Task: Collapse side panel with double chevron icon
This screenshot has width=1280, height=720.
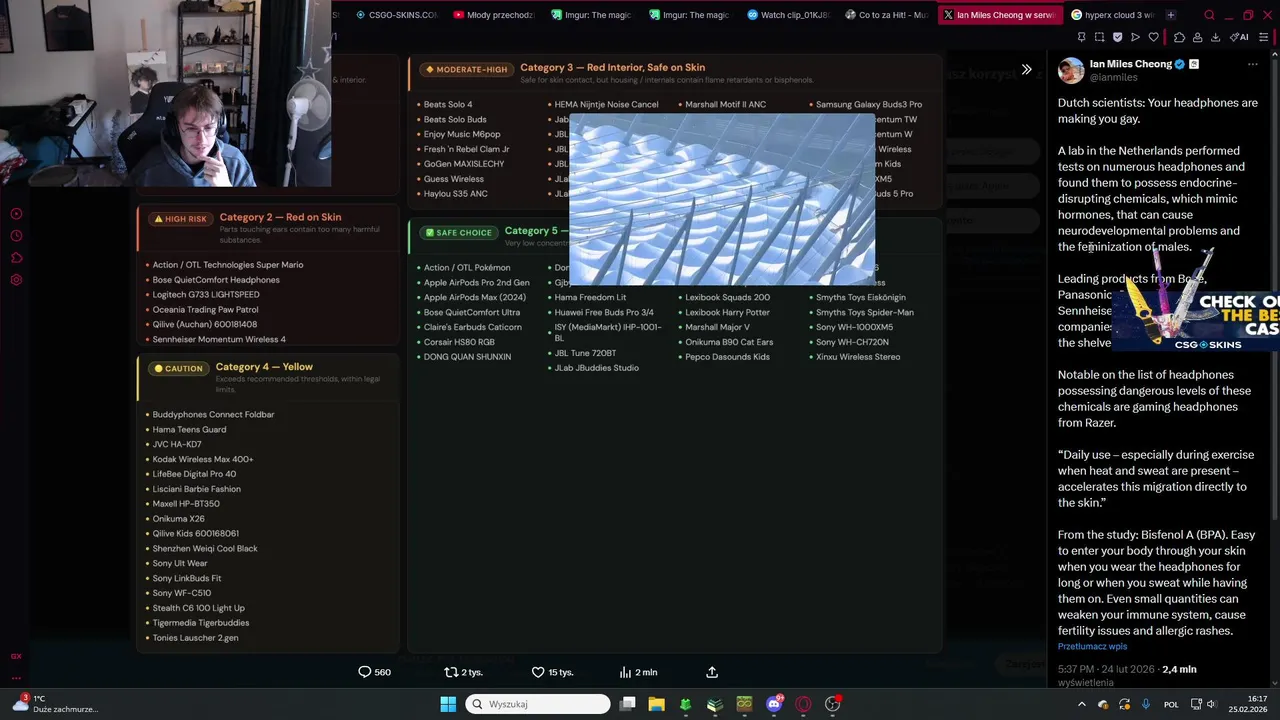Action: pos(1026,69)
